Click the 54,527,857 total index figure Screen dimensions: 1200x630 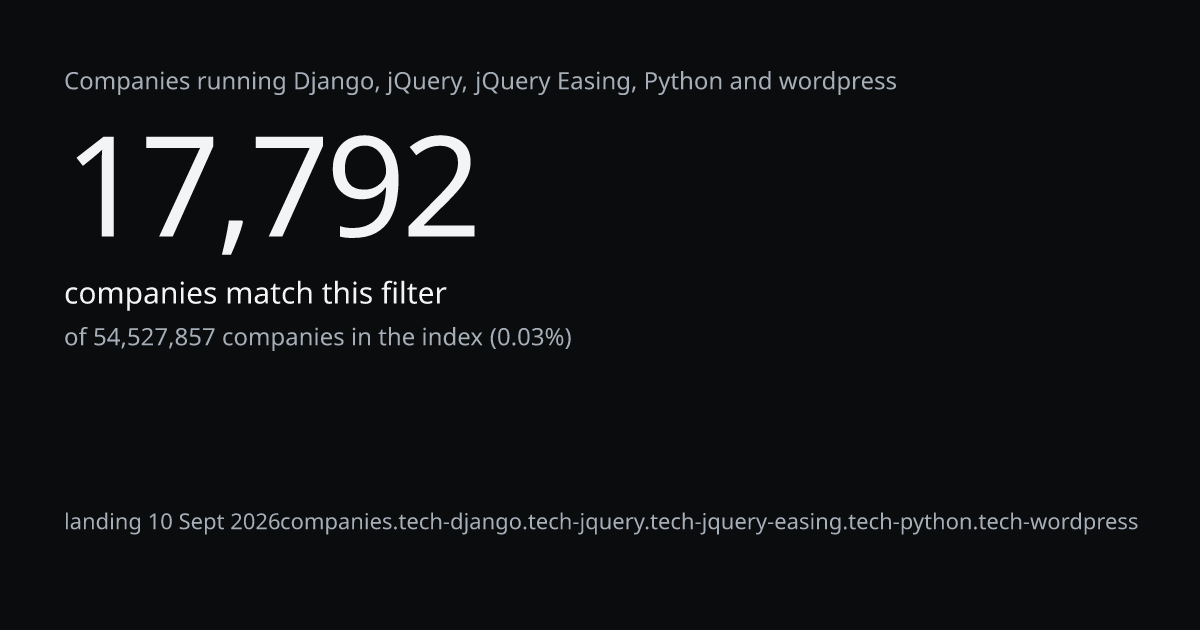154,338
